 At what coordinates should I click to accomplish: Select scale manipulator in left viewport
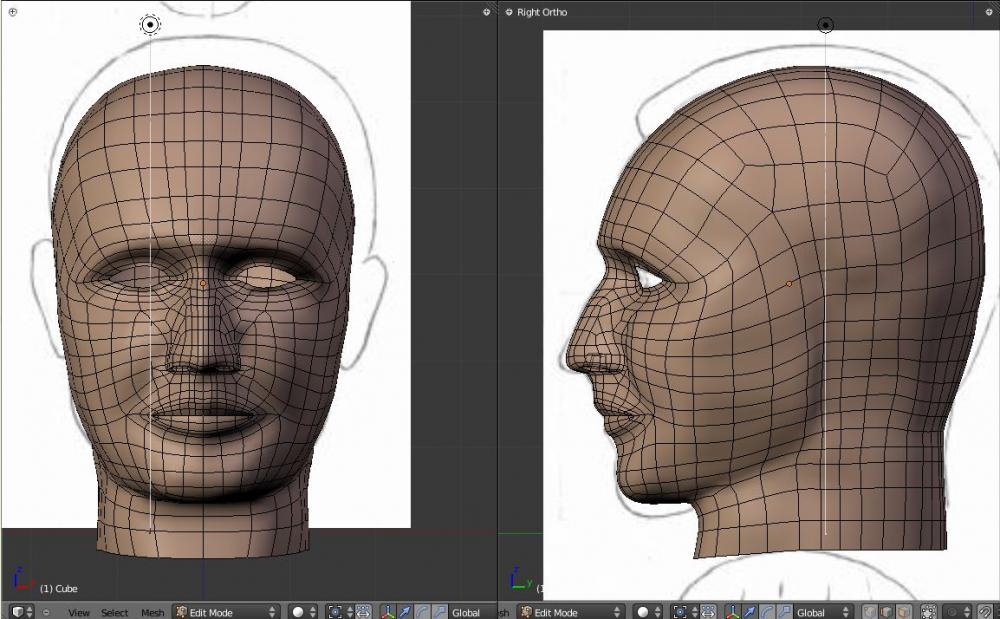pos(439,612)
